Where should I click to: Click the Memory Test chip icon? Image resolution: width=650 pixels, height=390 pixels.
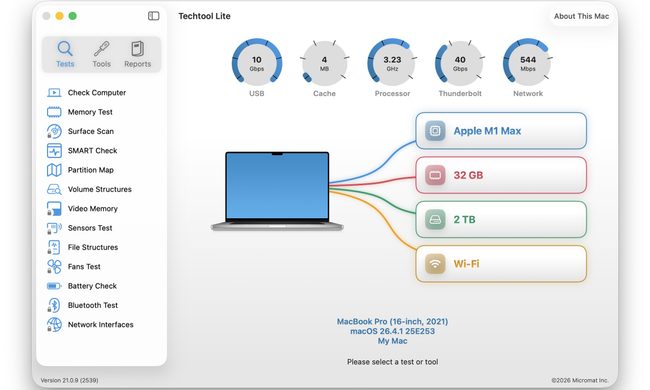click(x=54, y=112)
